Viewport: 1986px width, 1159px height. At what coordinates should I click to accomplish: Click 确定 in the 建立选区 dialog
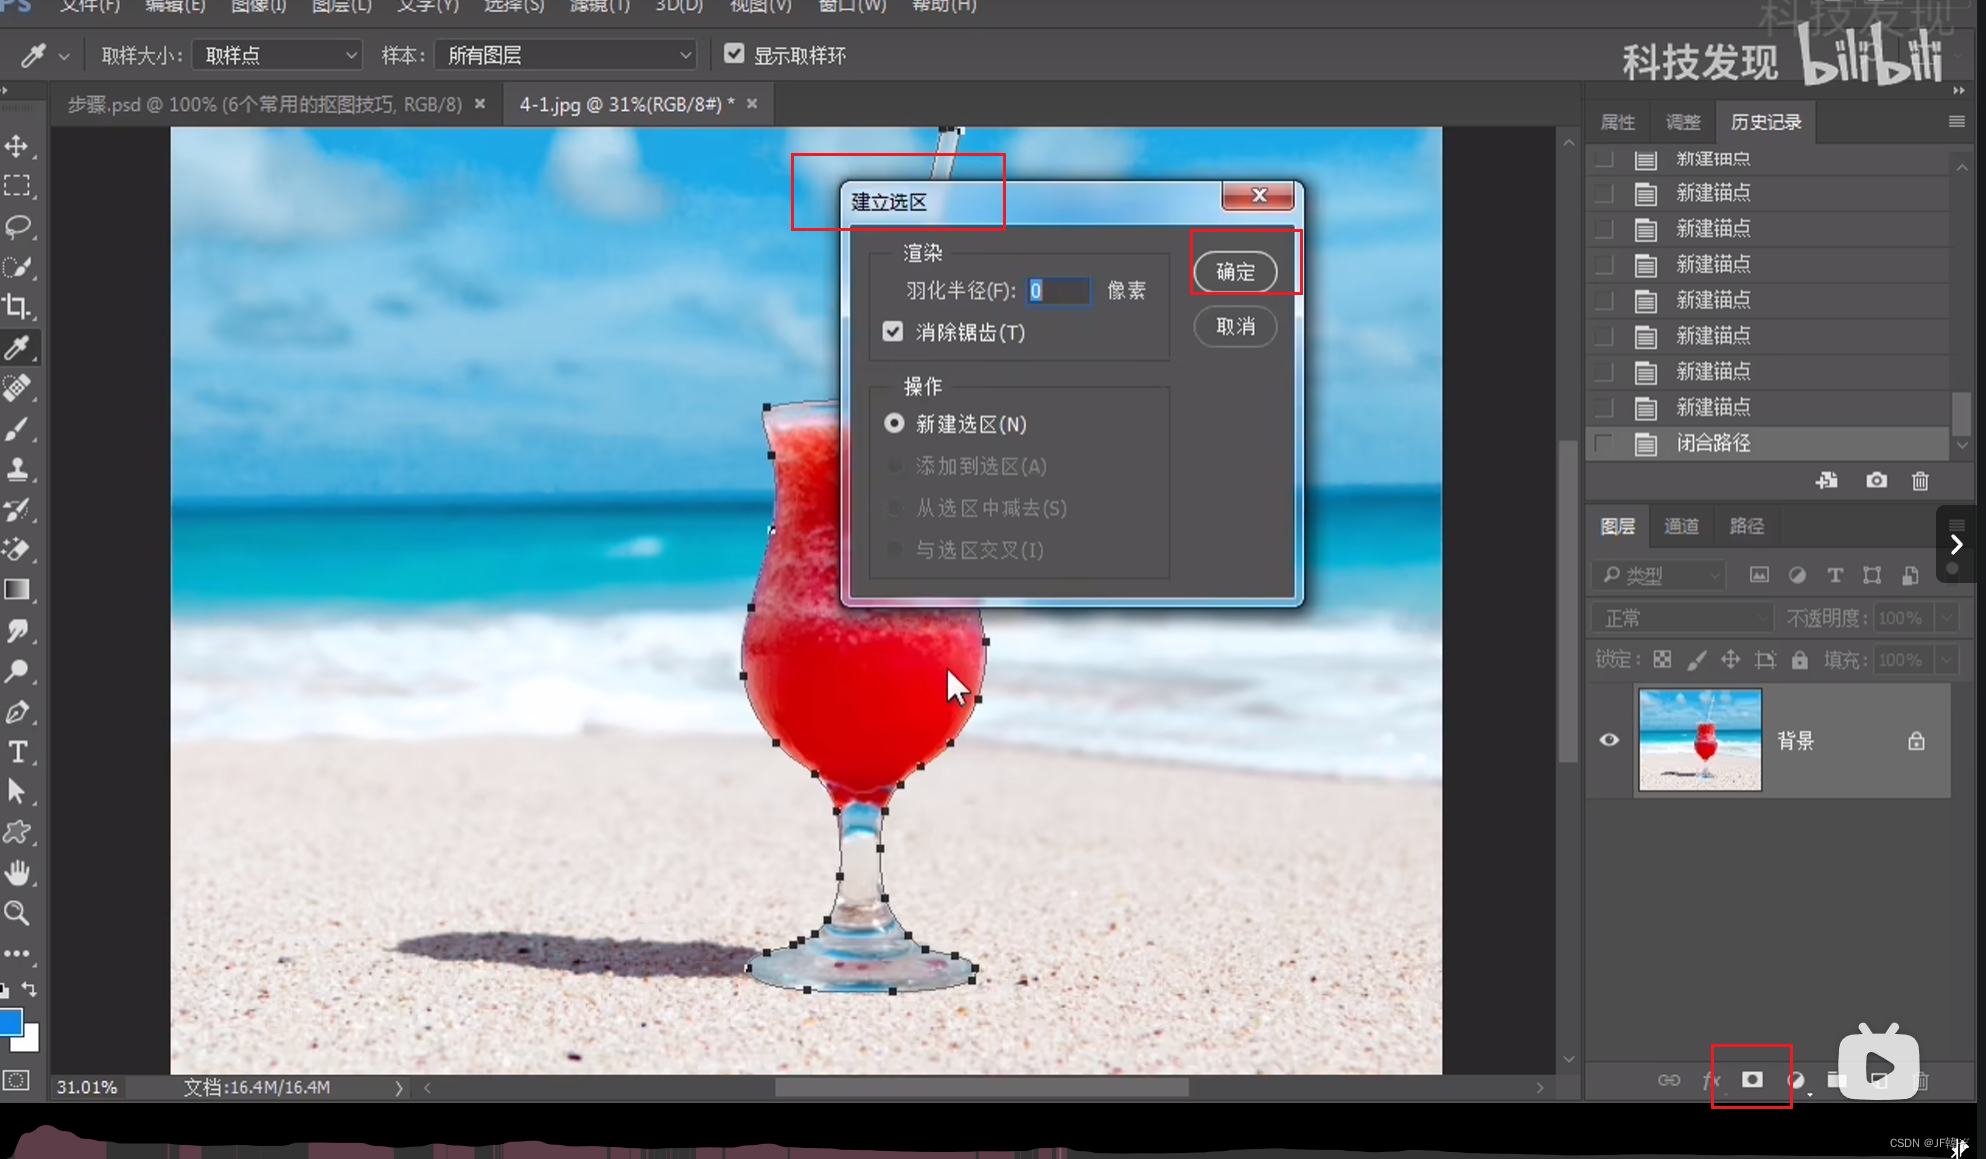point(1235,272)
